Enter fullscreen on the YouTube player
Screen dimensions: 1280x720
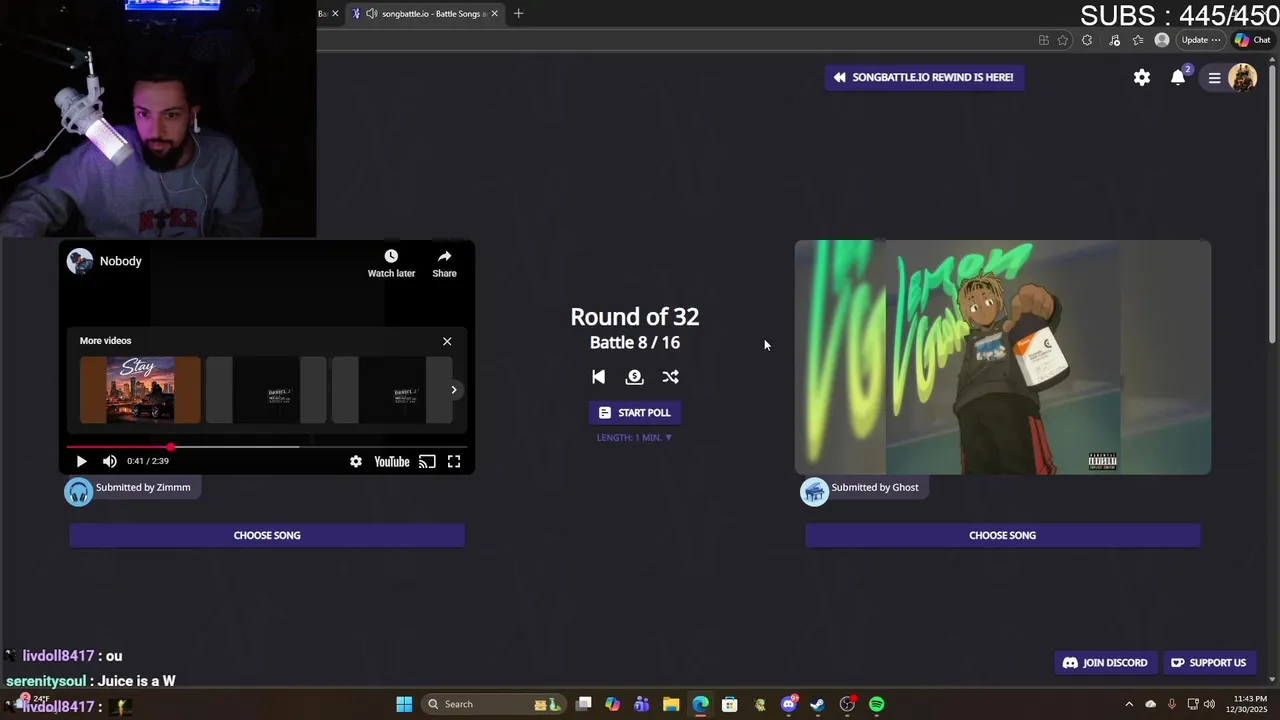pyautogui.click(x=454, y=461)
